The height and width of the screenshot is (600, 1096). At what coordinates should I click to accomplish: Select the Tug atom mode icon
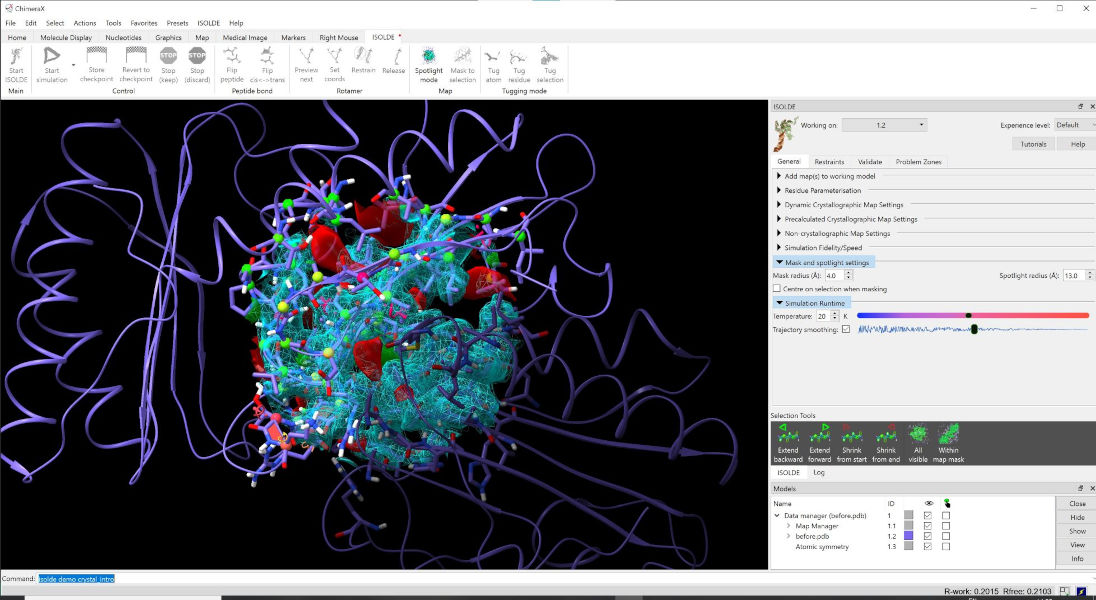click(x=493, y=56)
